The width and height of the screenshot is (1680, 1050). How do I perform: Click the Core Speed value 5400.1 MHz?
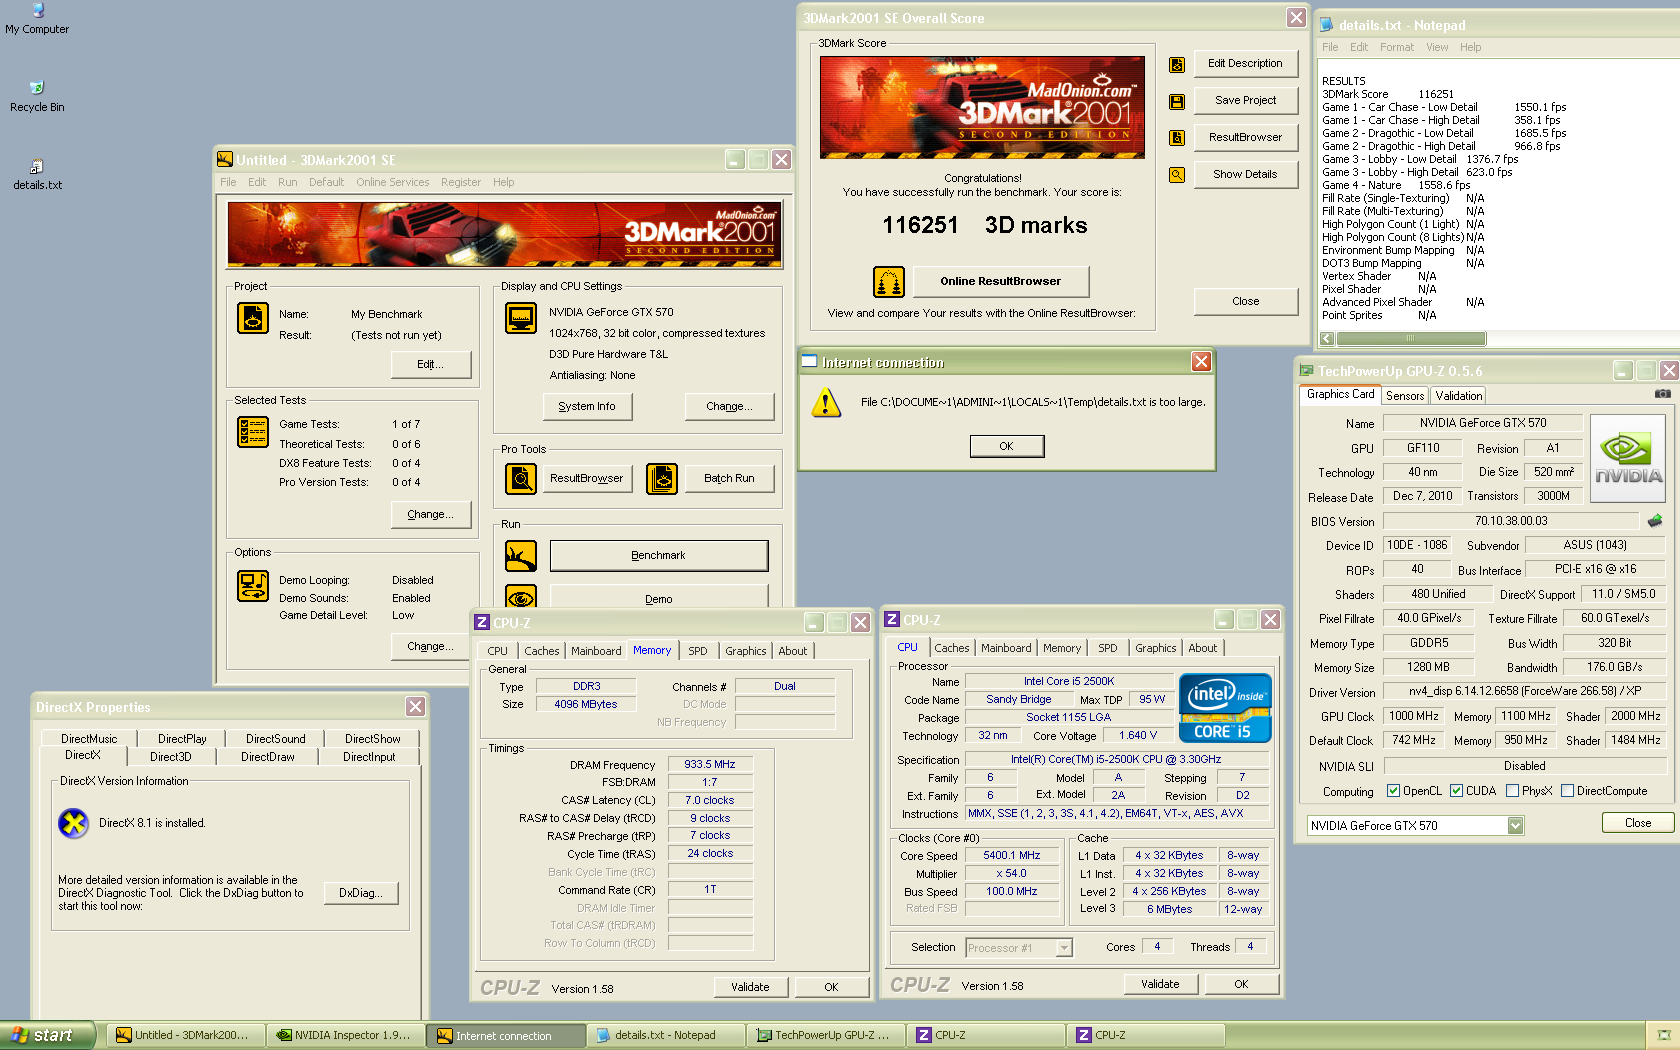pyautogui.click(x=1011, y=856)
